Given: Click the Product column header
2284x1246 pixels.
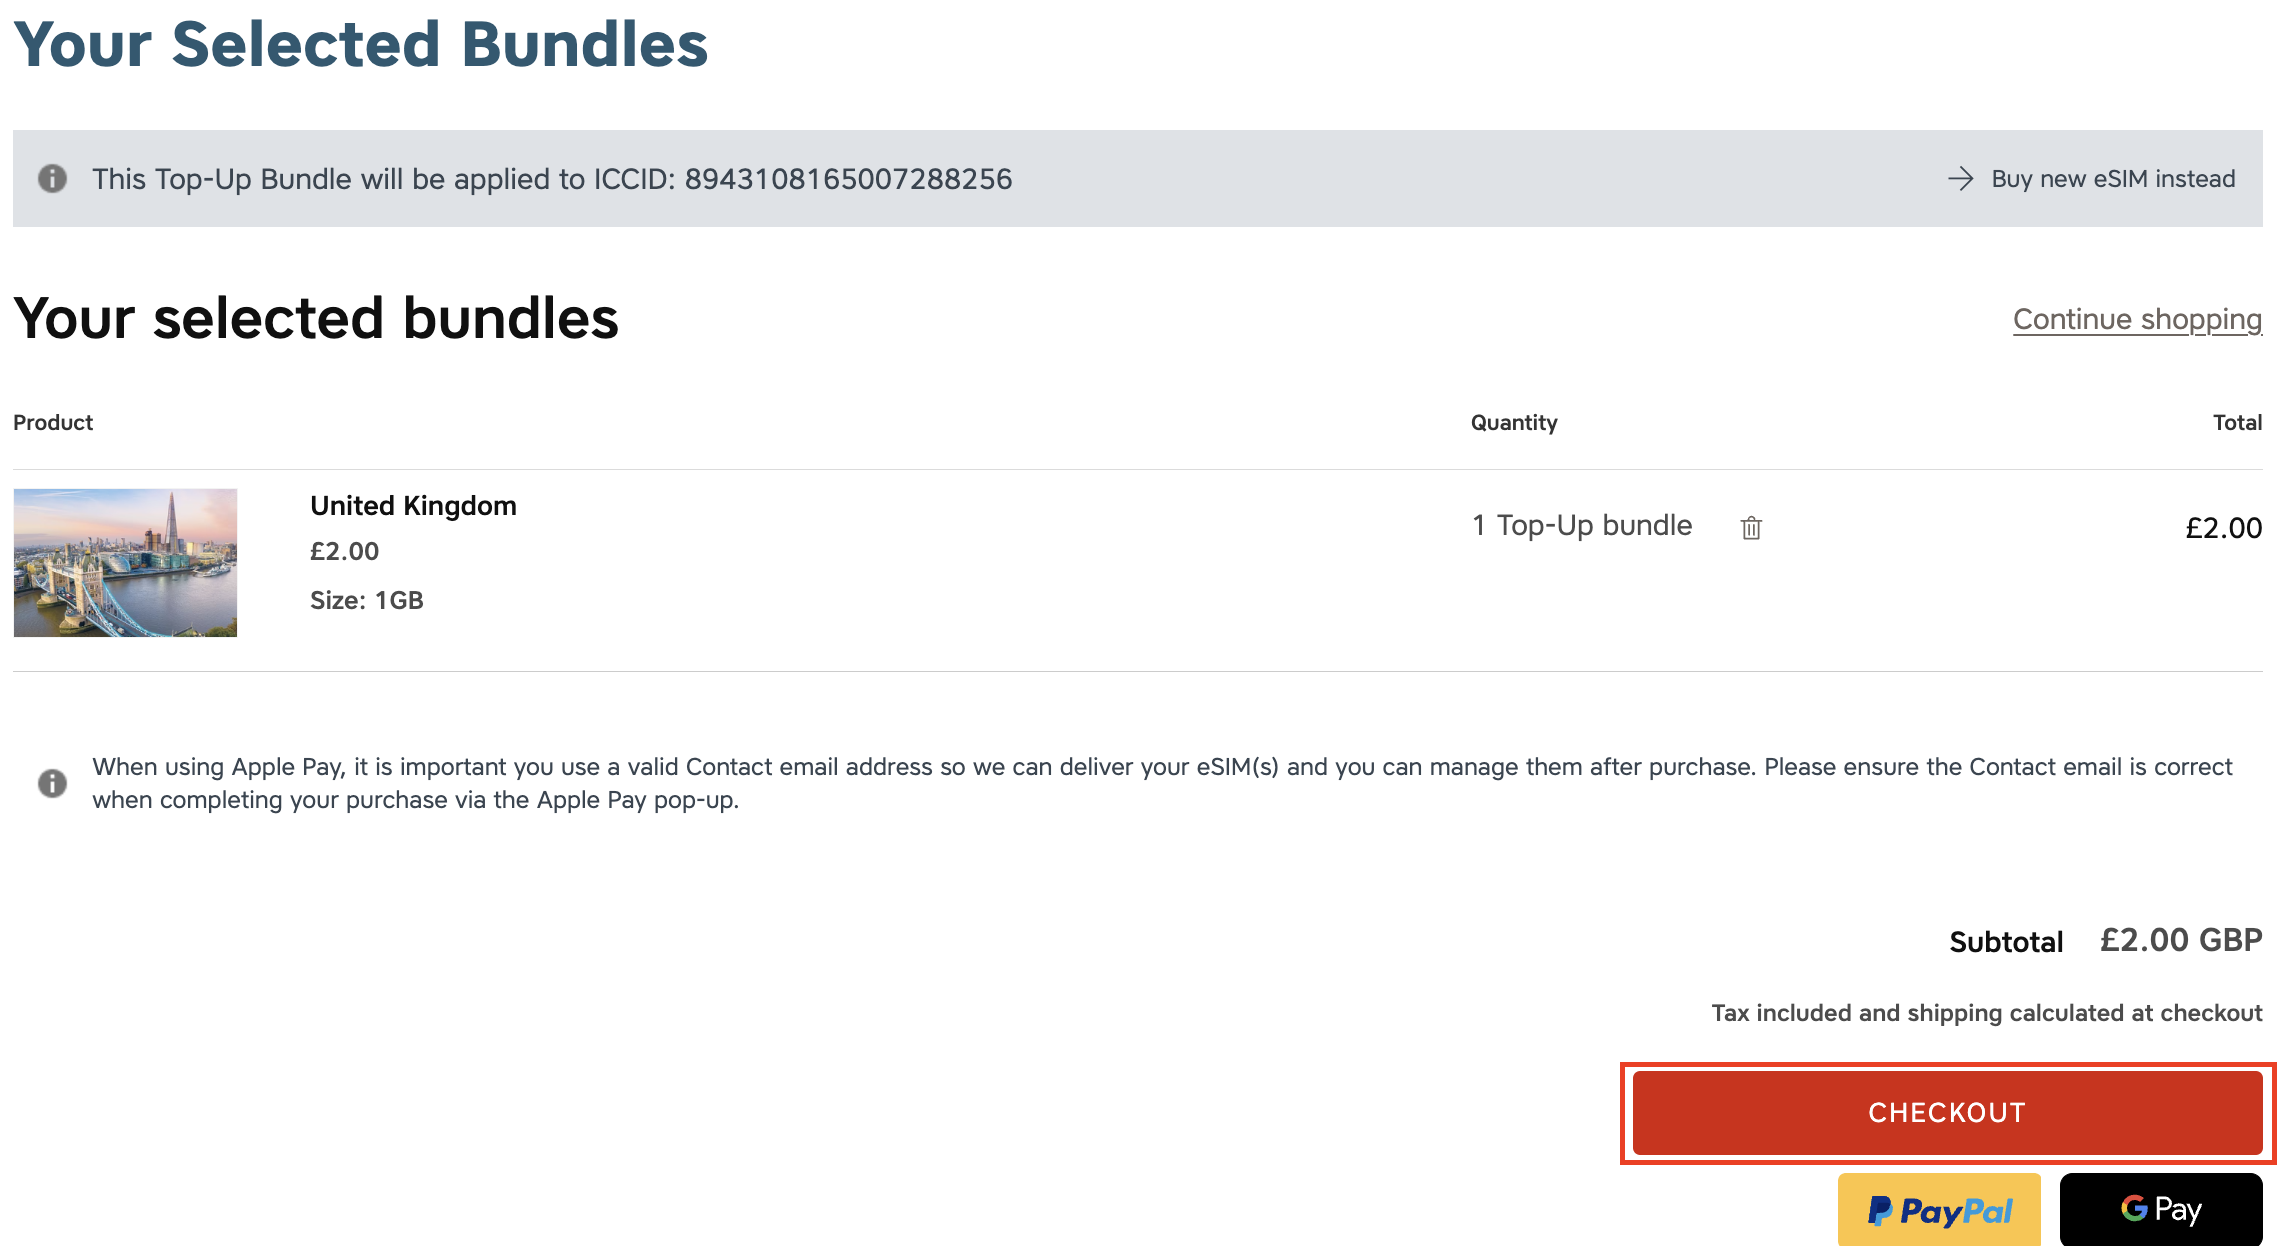Looking at the screenshot, I should point(52,422).
